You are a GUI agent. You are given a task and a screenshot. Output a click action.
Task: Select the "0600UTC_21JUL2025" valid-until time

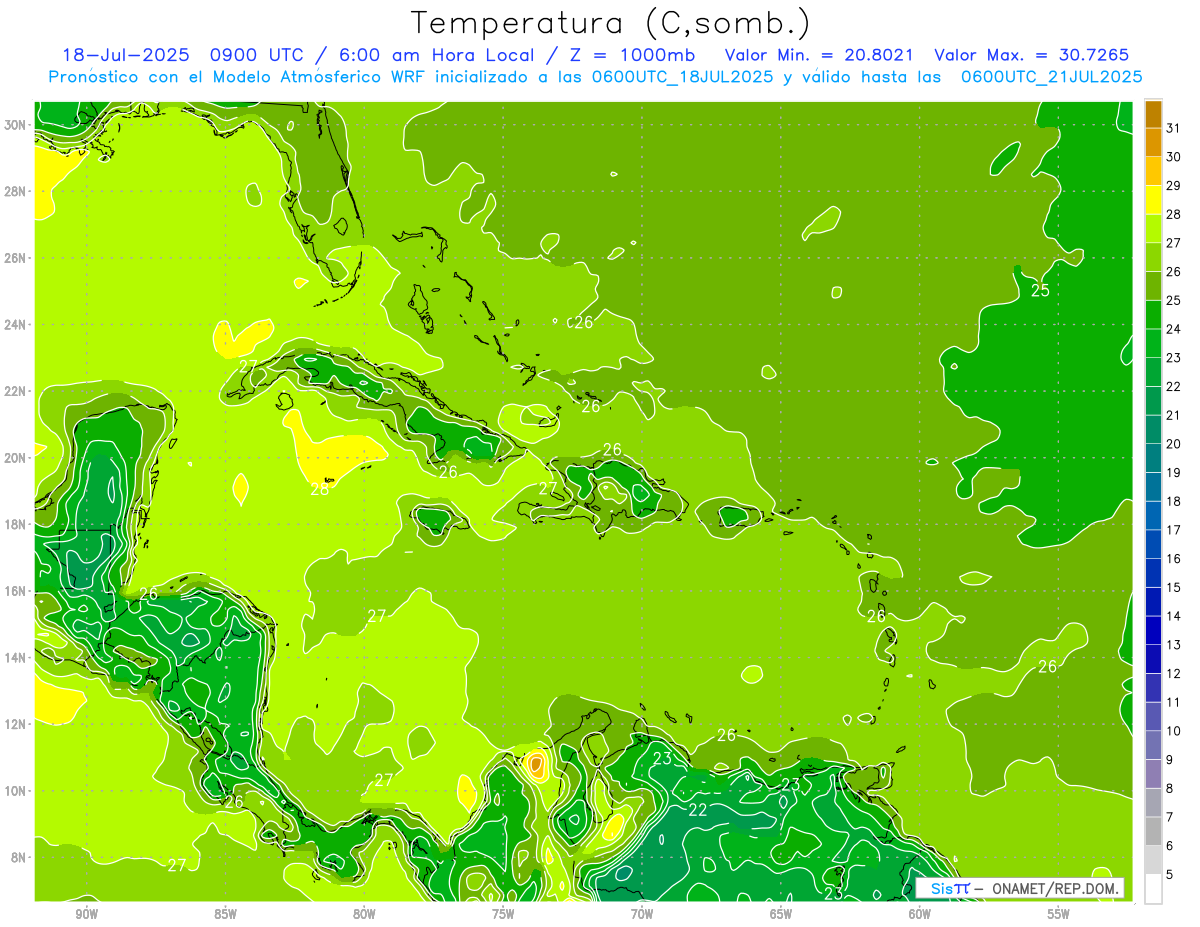coord(1052,76)
